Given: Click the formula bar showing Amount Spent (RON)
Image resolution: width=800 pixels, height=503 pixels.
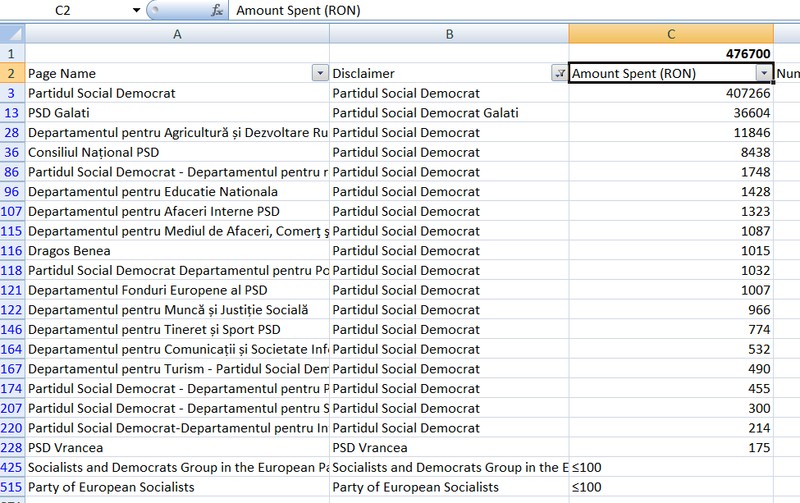Looking at the screenshot, I should point(514,10).
